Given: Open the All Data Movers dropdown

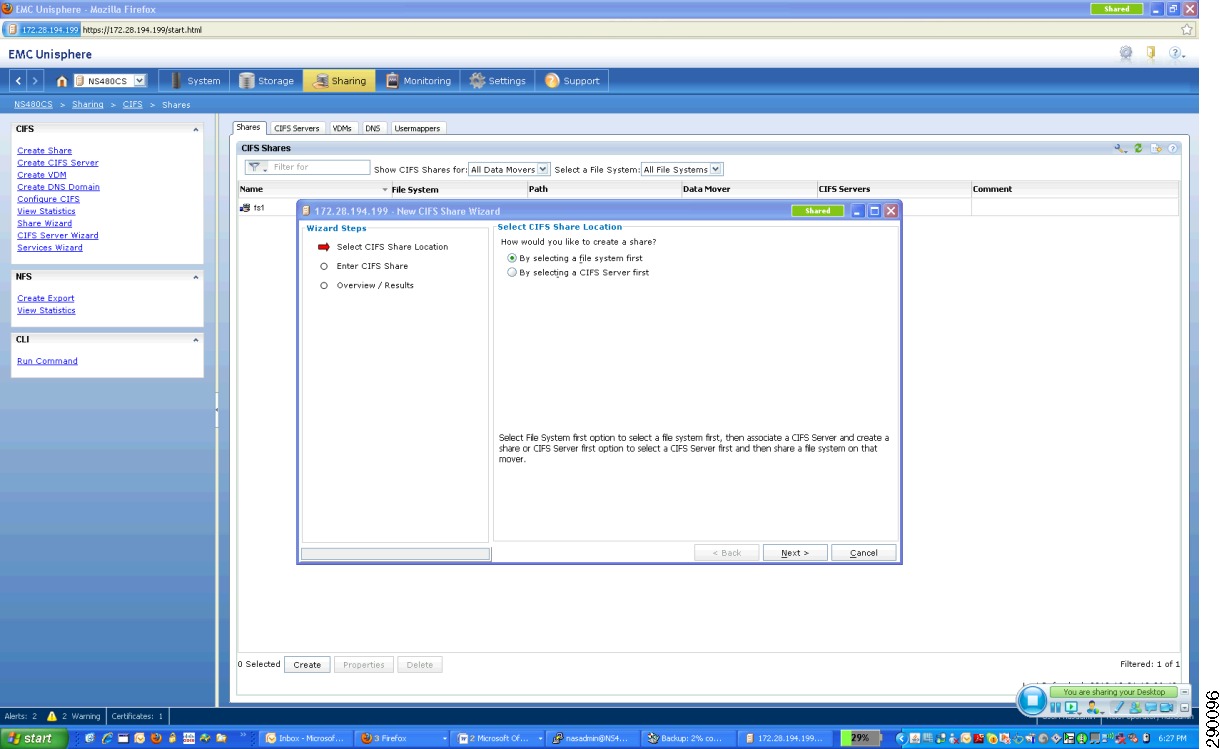Looking at the screenshot, I should pos(509,170).
